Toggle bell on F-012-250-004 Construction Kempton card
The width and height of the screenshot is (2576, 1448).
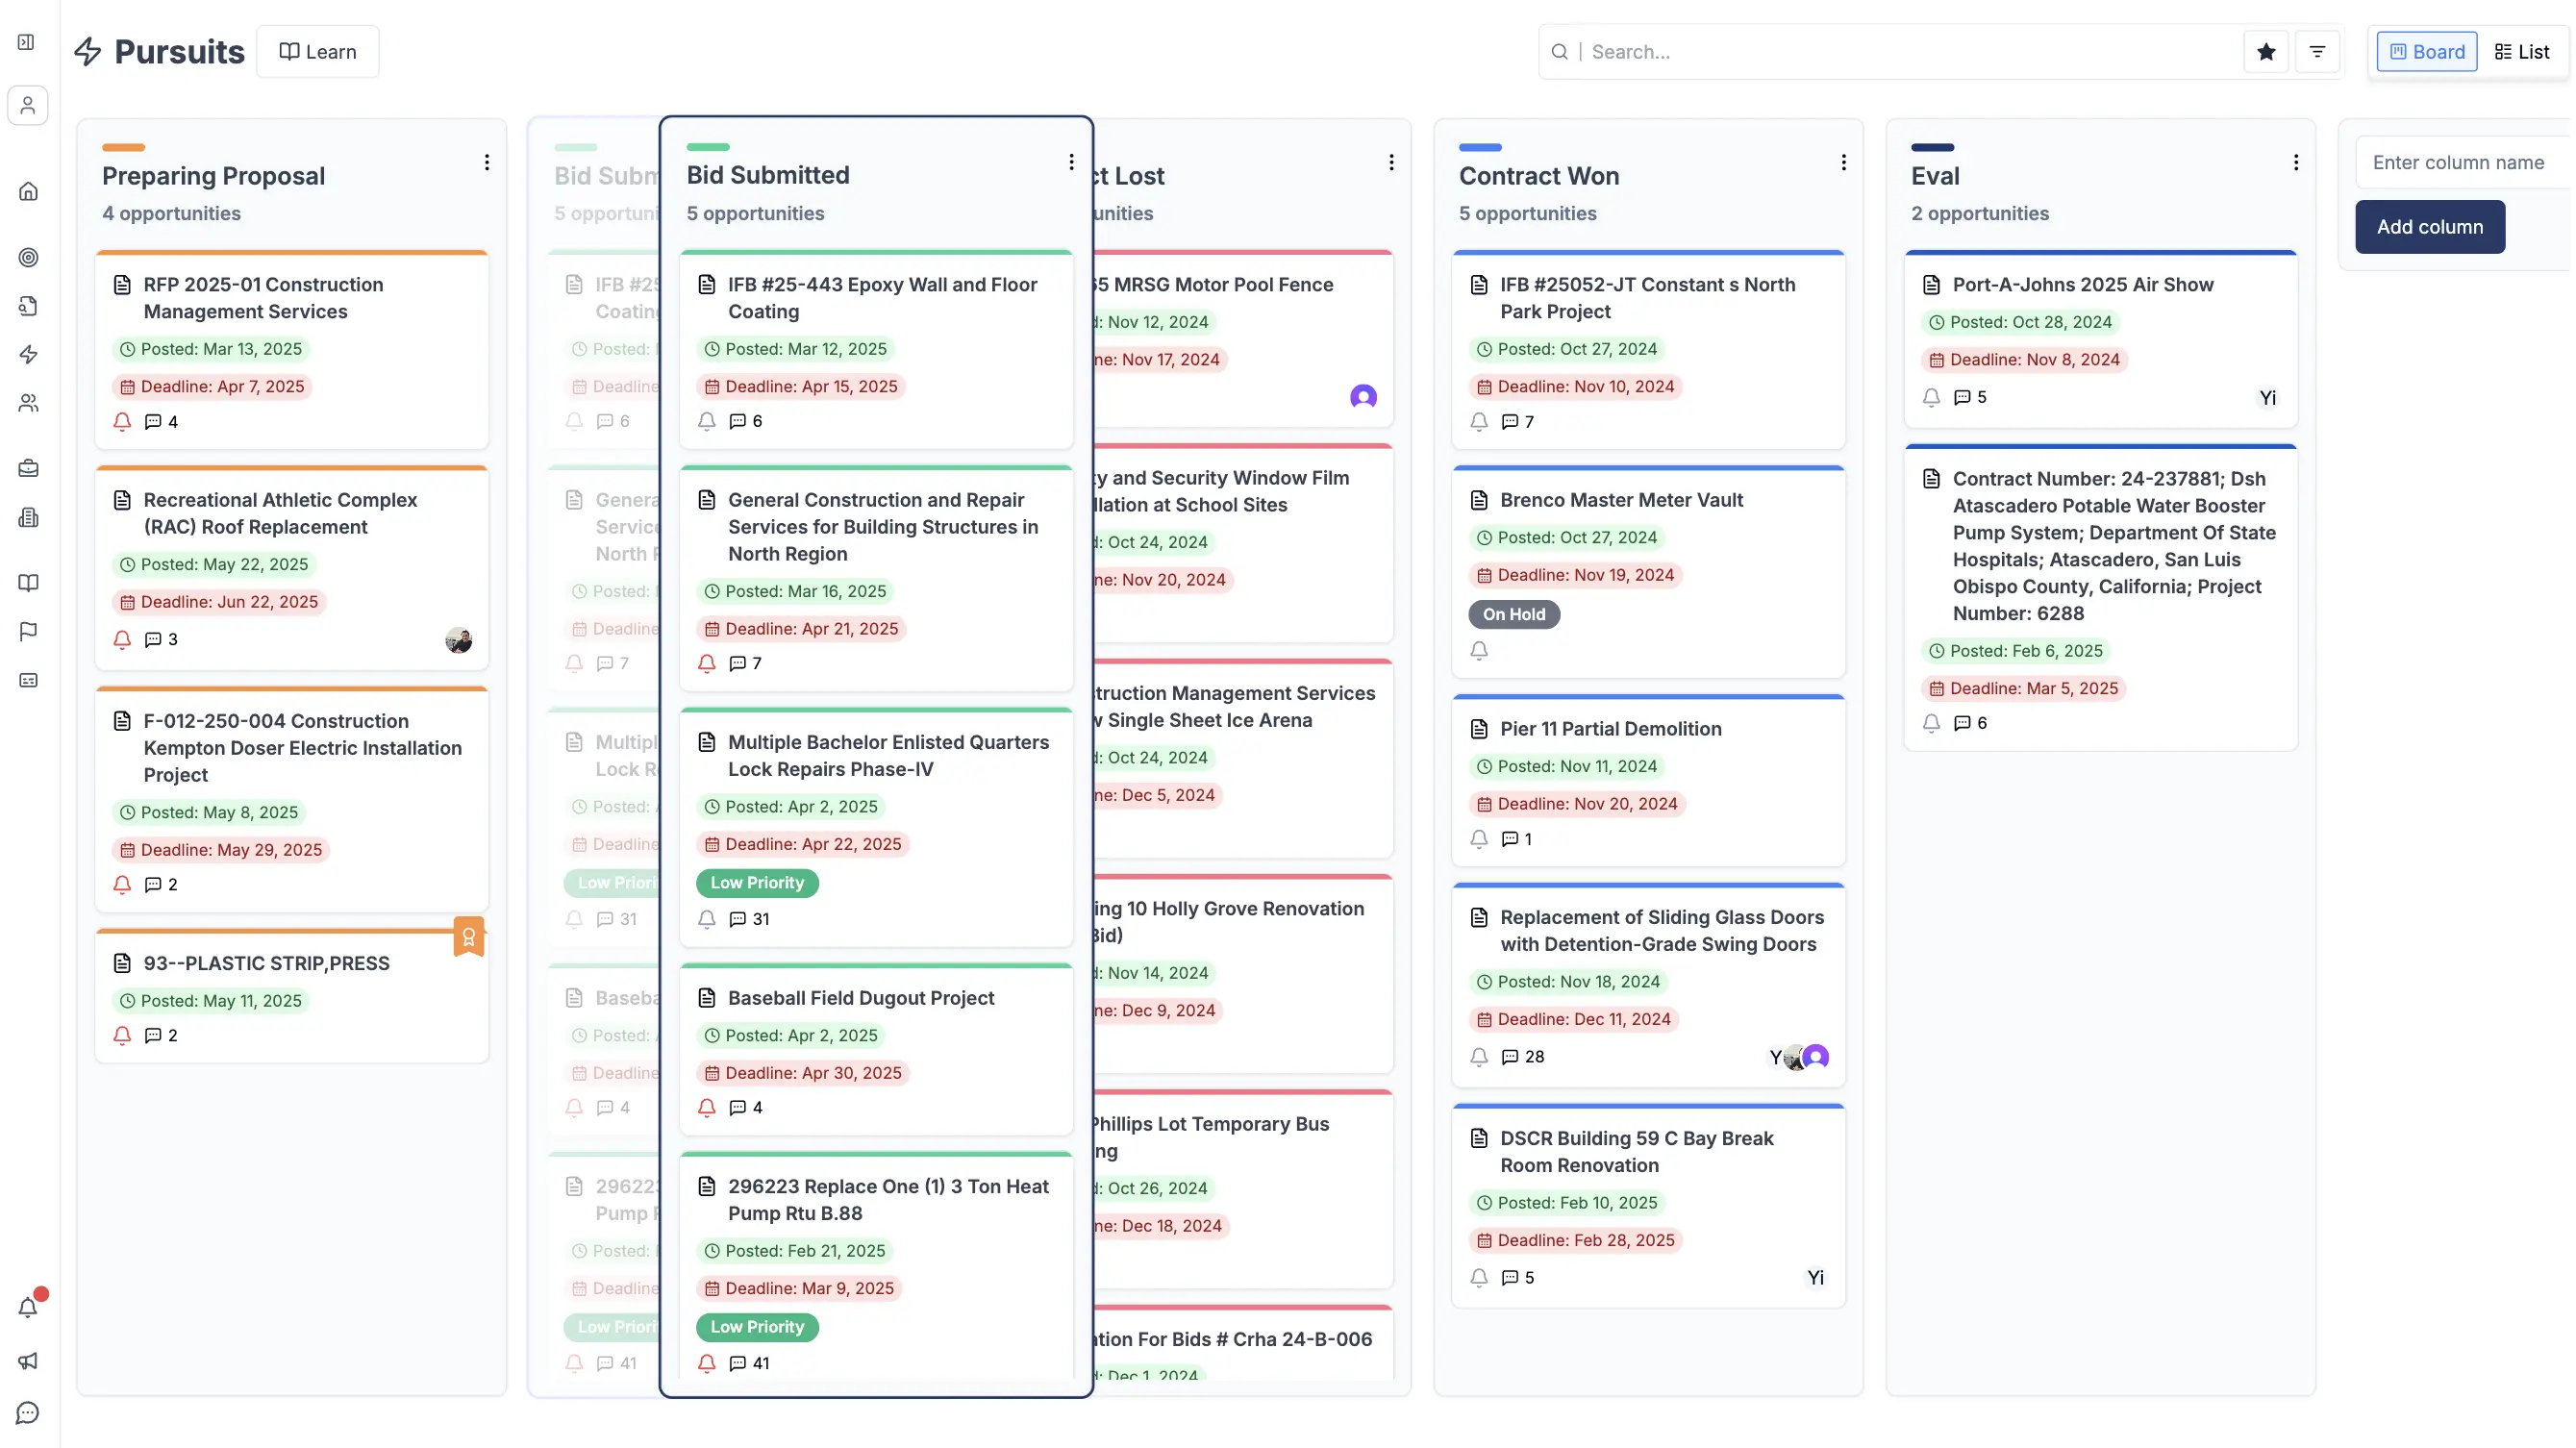(x=122, y=885)
